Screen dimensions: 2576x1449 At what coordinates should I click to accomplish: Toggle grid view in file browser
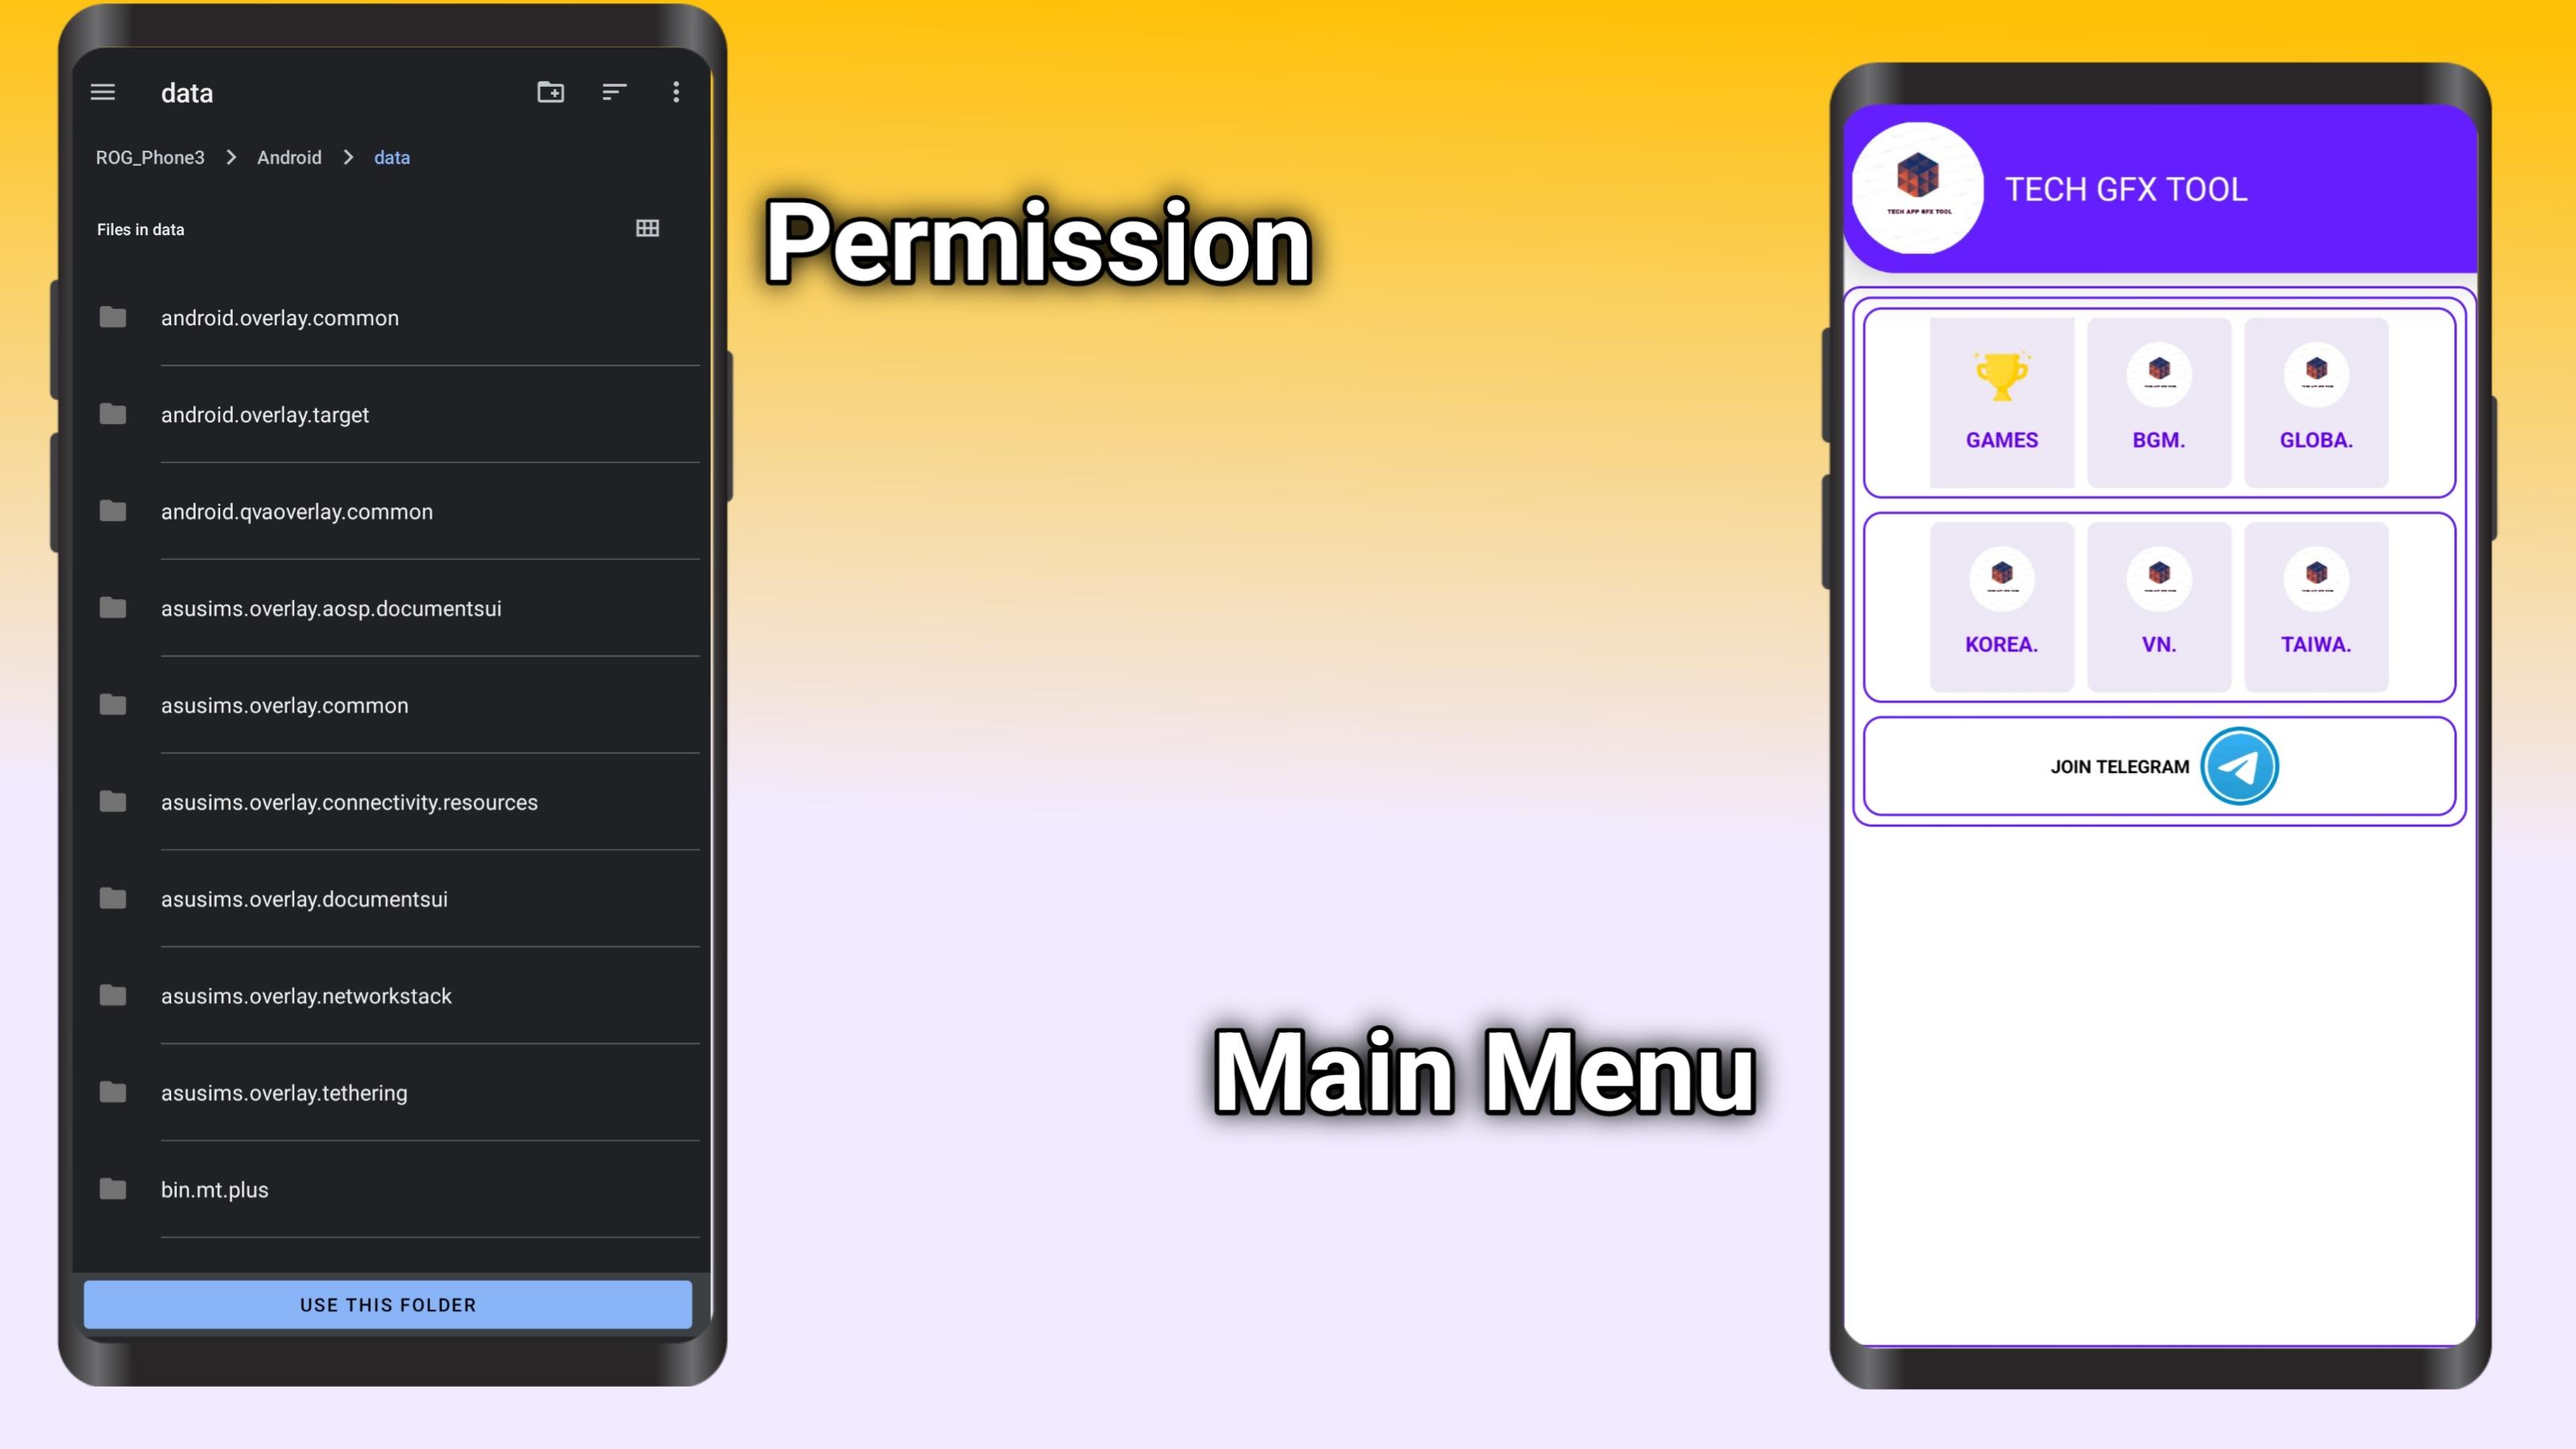[647, 228]
